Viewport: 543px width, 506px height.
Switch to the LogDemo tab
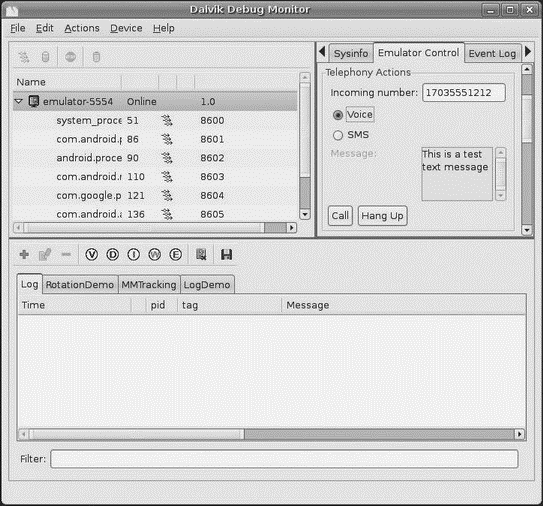point(207,285)
